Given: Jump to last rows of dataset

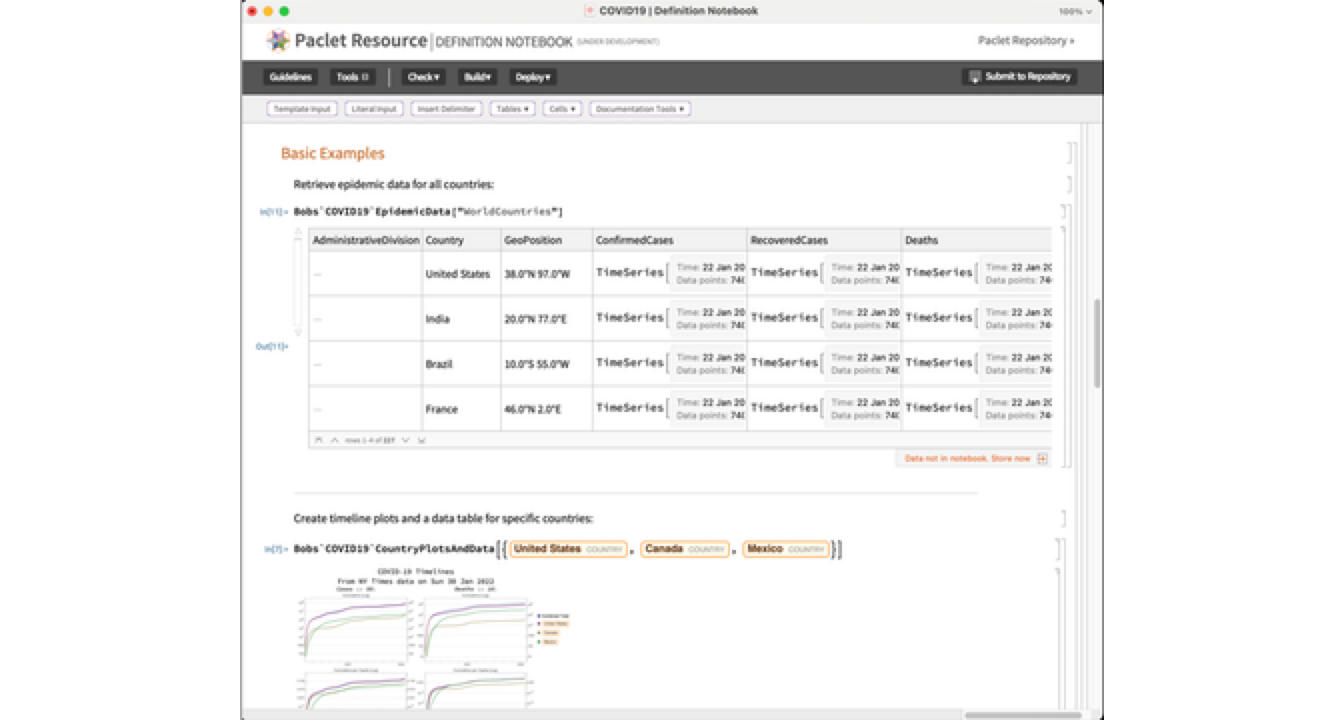Looking at the screenshot, I should (x=422, y=440).
